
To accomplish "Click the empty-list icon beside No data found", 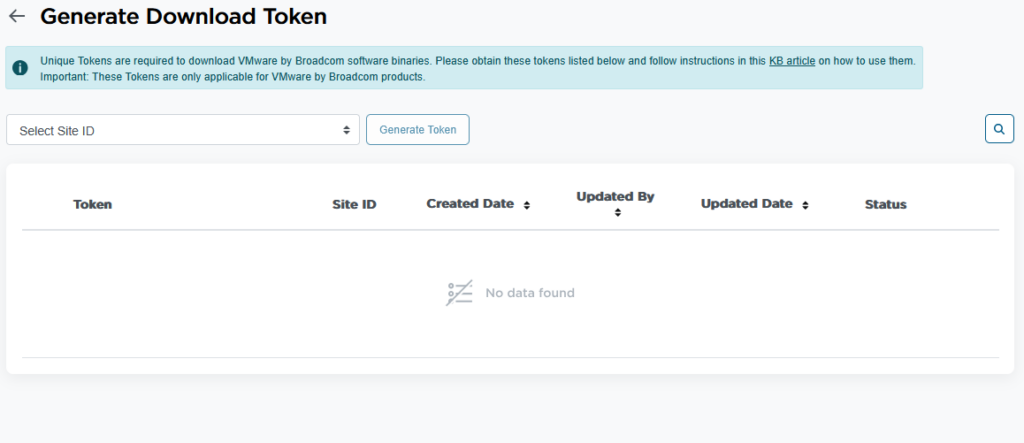I will click(458, 293).
